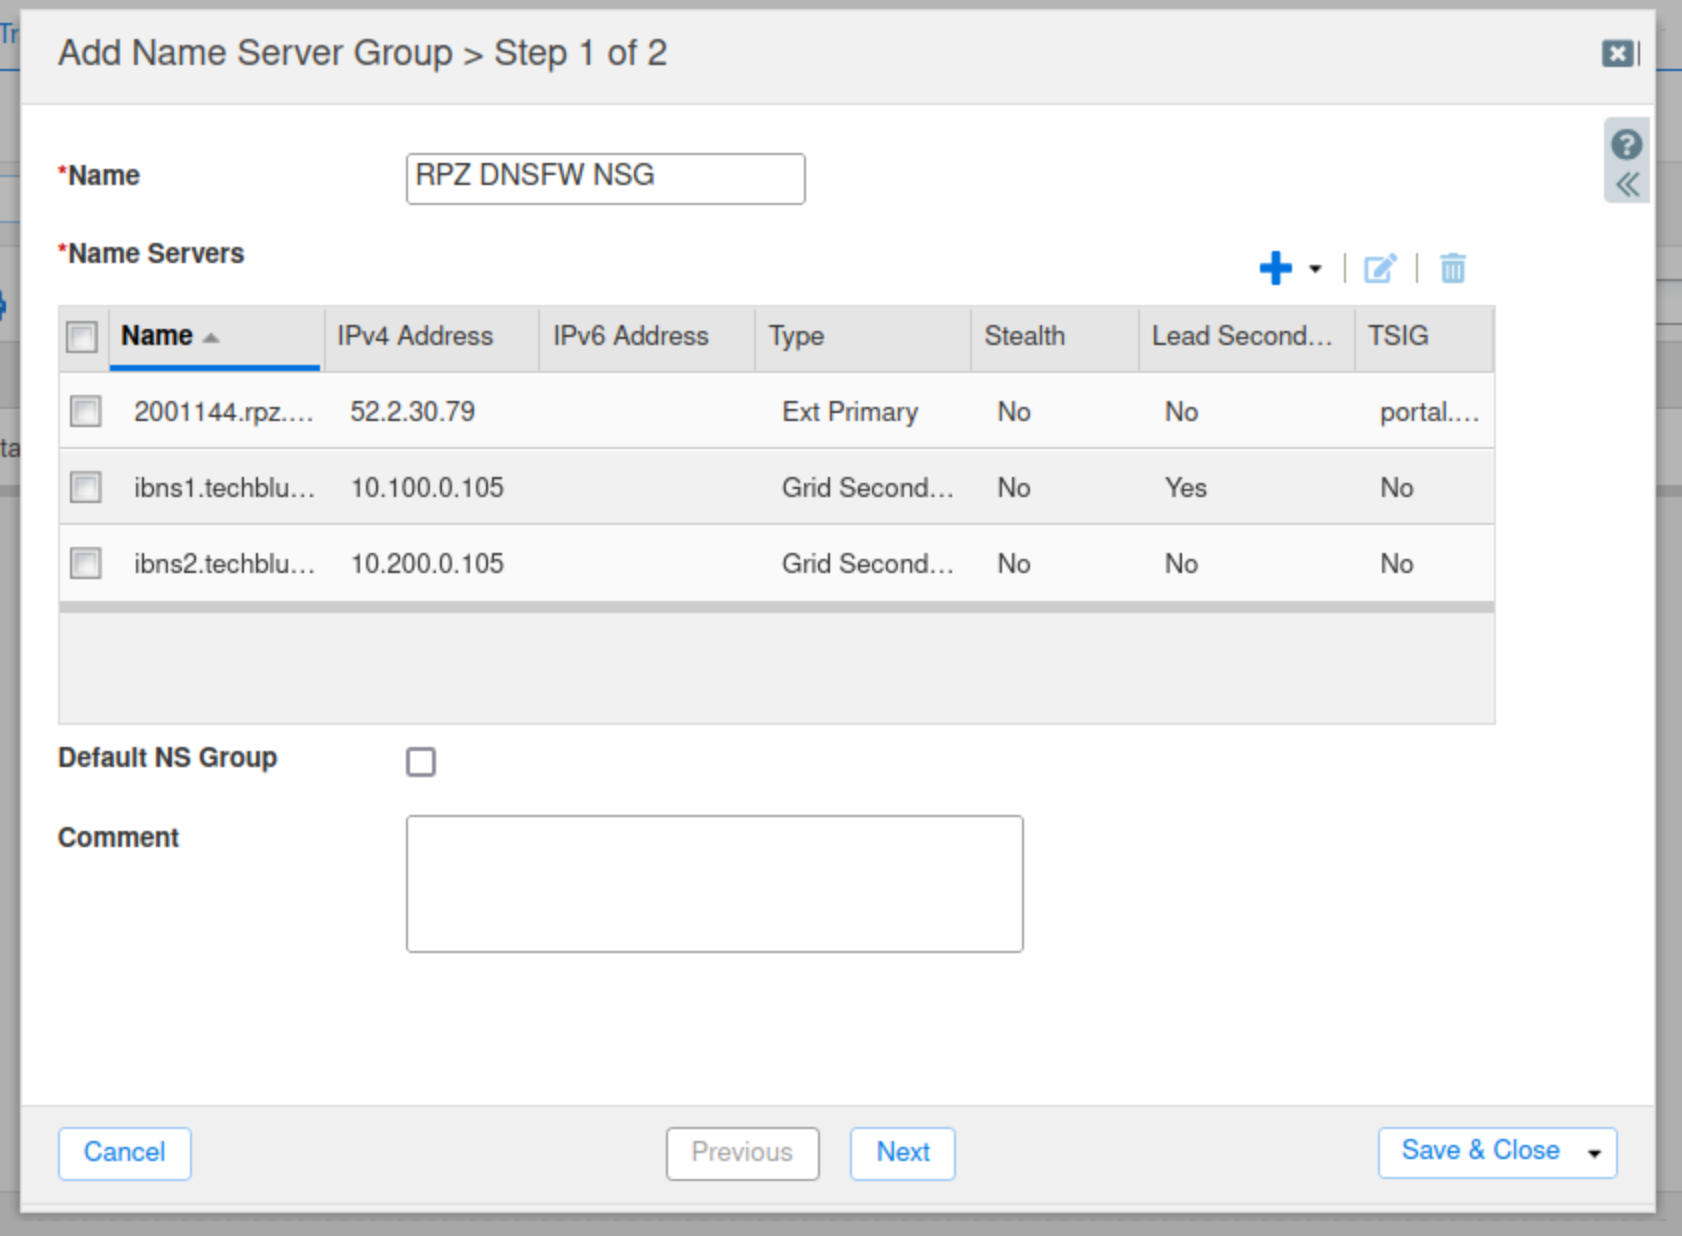The image size is (1682, 1236).
Task: Open the help question mark icon
Action: click(x=1626, y=145)
